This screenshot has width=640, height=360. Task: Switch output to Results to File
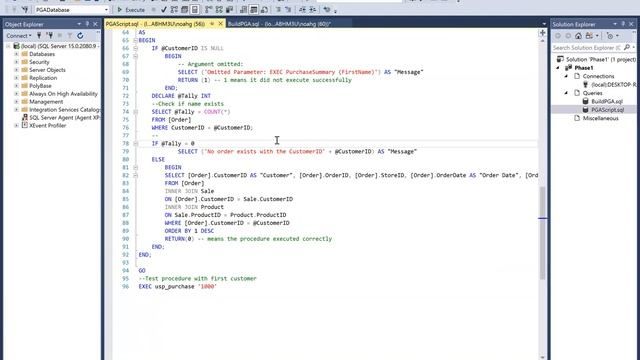pyautogui.click(x=264, y=9)
